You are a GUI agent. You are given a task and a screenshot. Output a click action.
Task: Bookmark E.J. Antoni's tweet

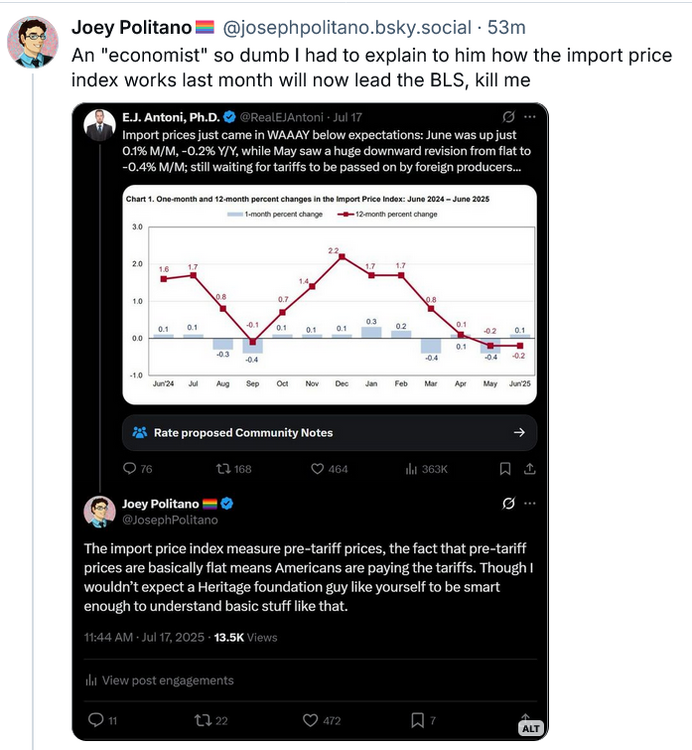[x=503, y=468]
